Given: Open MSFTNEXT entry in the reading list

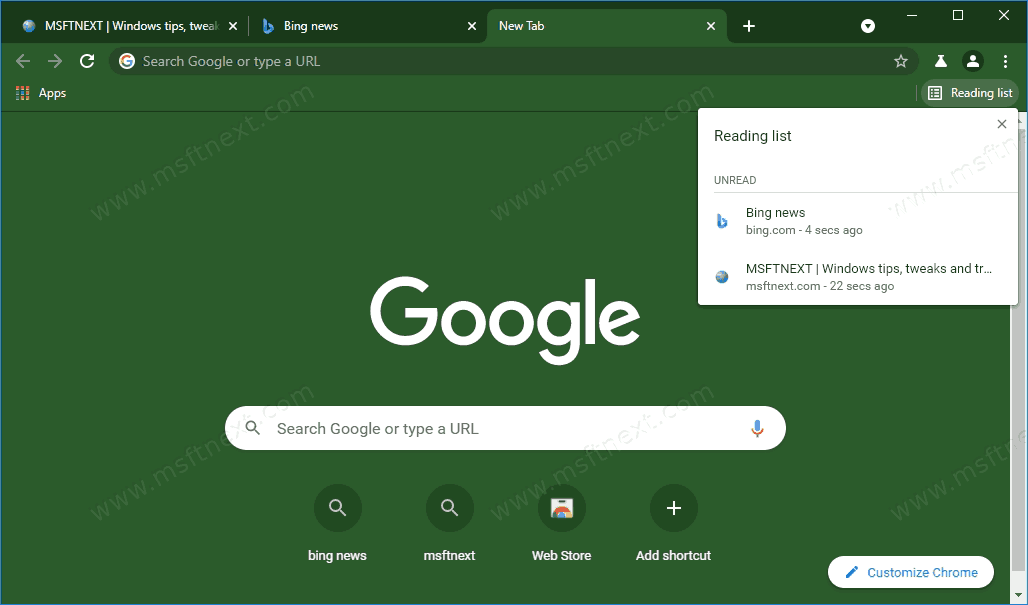Looking at the screenshot, I should 858,277.
